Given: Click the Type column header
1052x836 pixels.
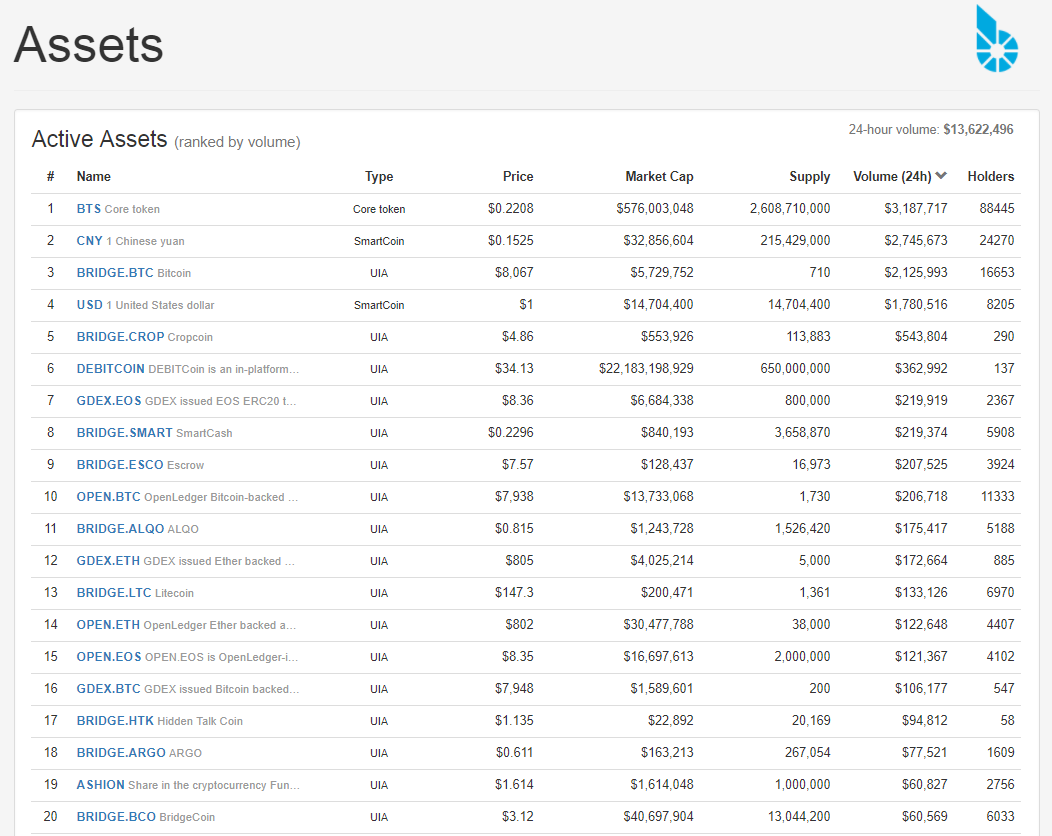Looking at the screenshot, I should click(x=379, y=176).
